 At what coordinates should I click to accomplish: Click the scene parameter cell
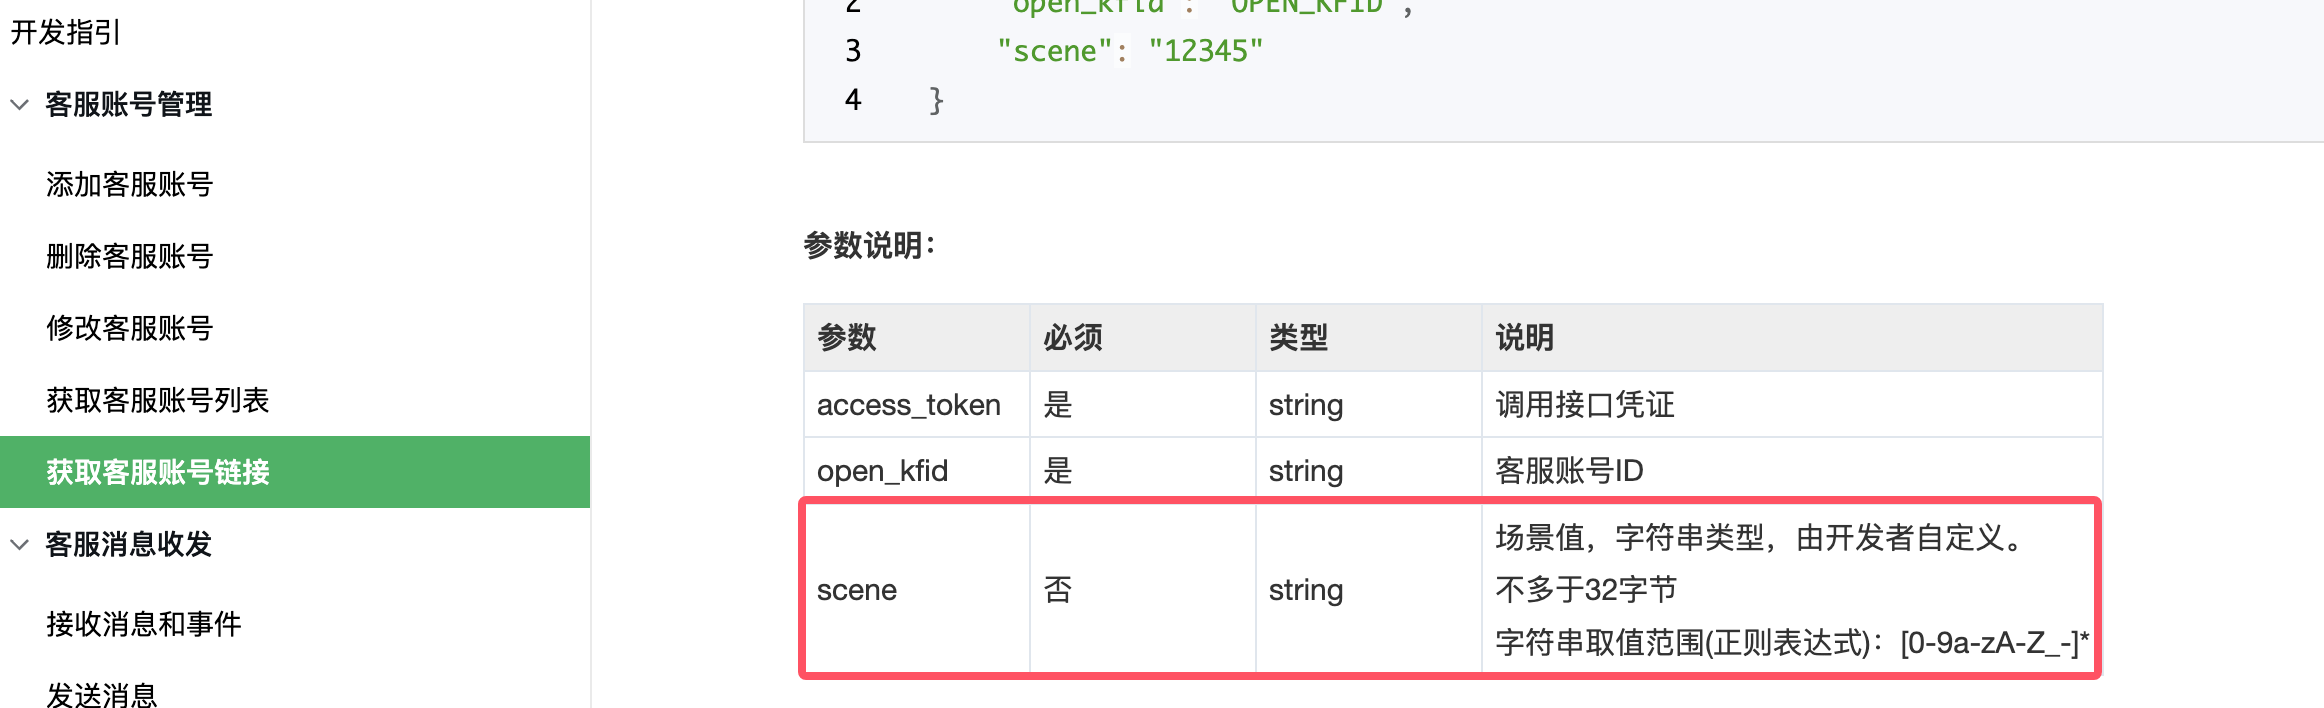click(x=917, y=590)
